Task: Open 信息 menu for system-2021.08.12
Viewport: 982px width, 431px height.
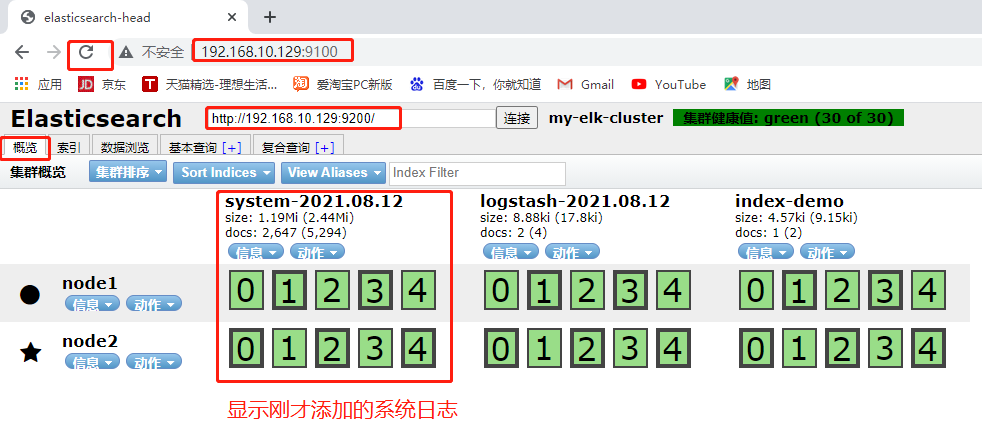Action: (x=256, y=252)
